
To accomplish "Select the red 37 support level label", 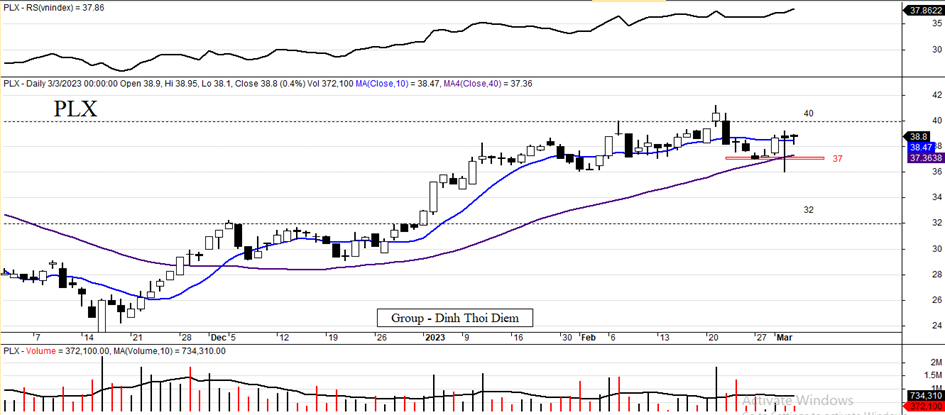I will coord(837,158).
